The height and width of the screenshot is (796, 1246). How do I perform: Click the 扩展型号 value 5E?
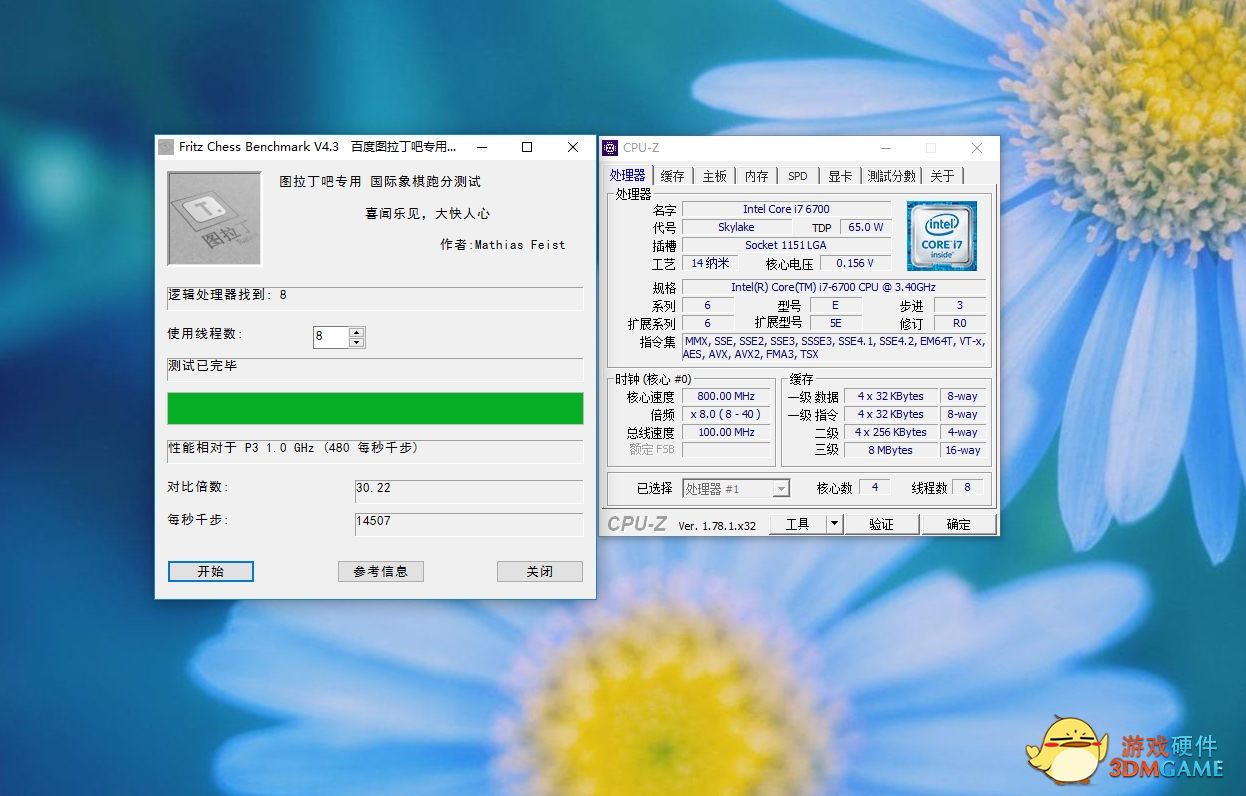coord(835,323)
